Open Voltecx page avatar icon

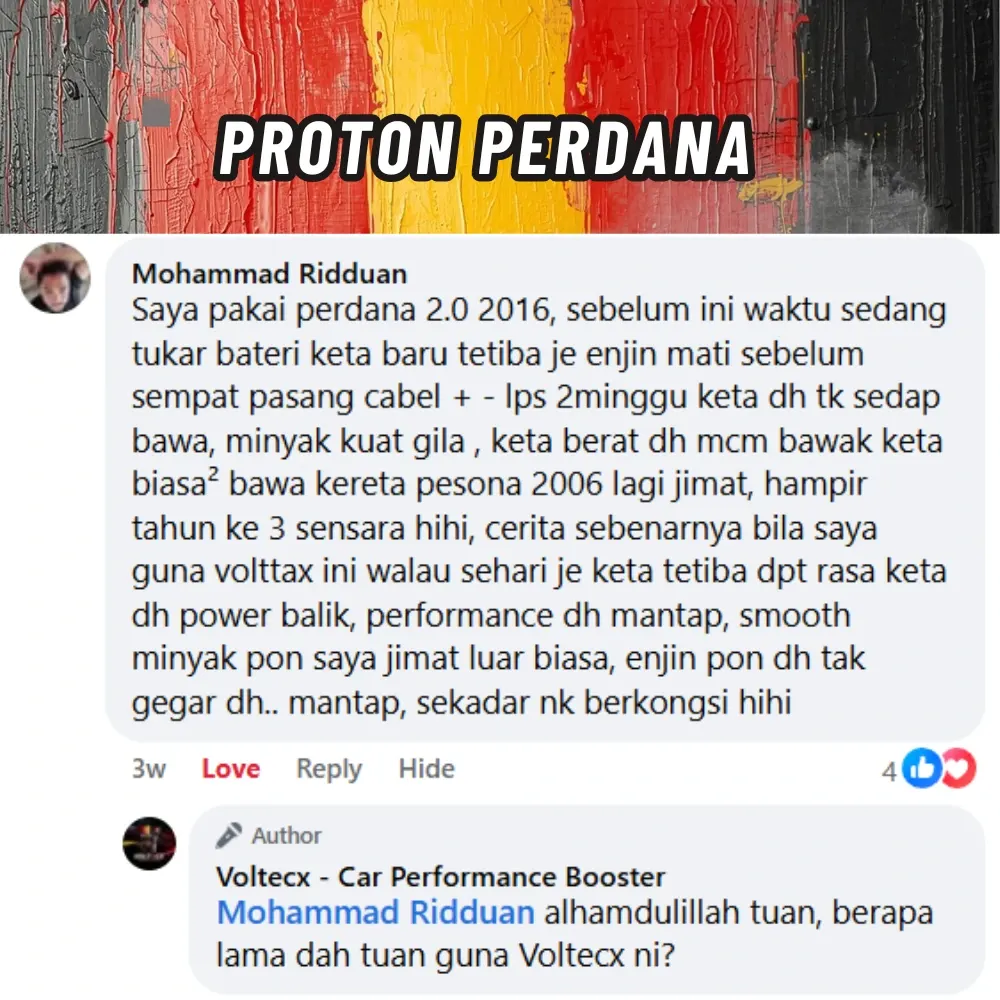click(x=149, y=843)
